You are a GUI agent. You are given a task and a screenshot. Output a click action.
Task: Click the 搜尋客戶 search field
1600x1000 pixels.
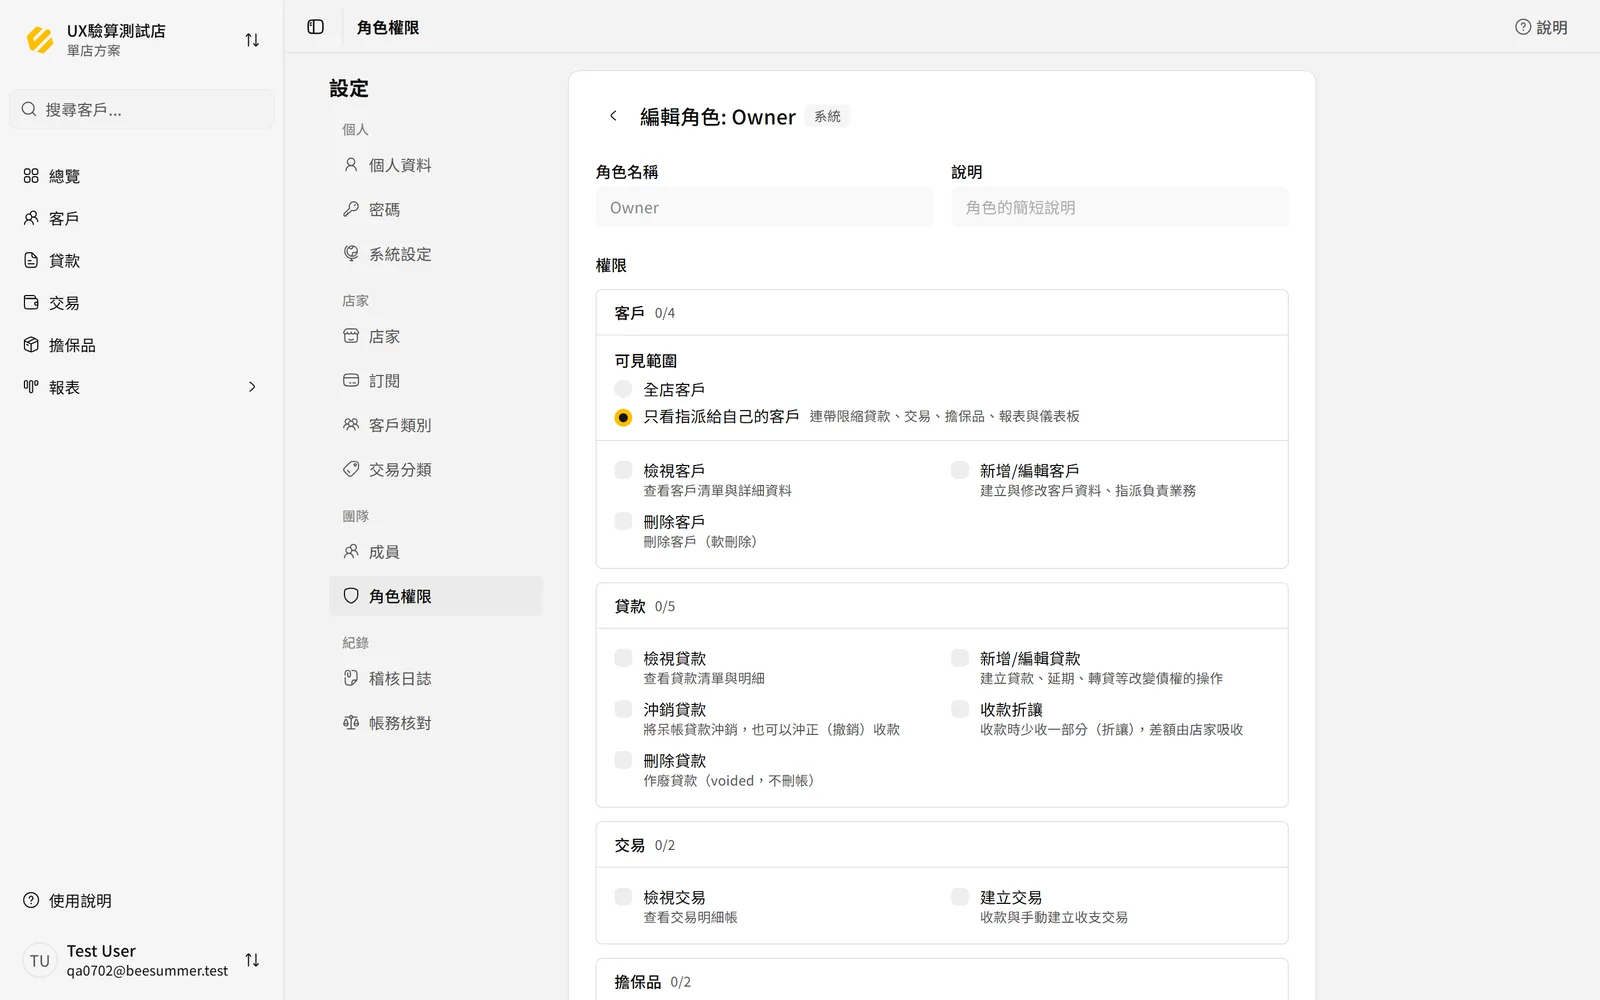pos(142,109)
